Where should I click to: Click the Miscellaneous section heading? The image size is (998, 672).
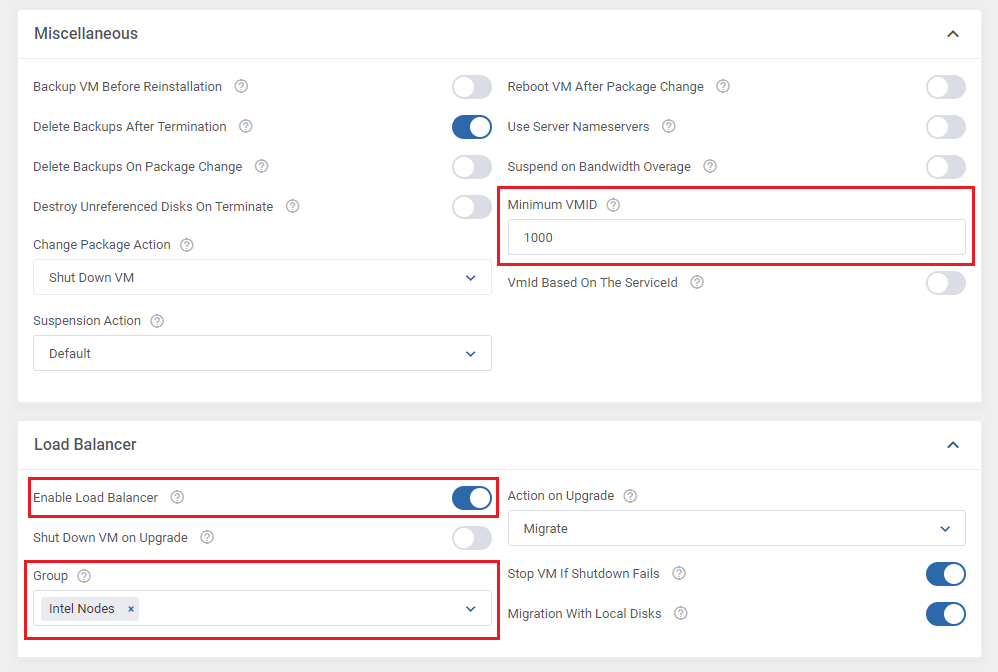[x=86, y=34]
